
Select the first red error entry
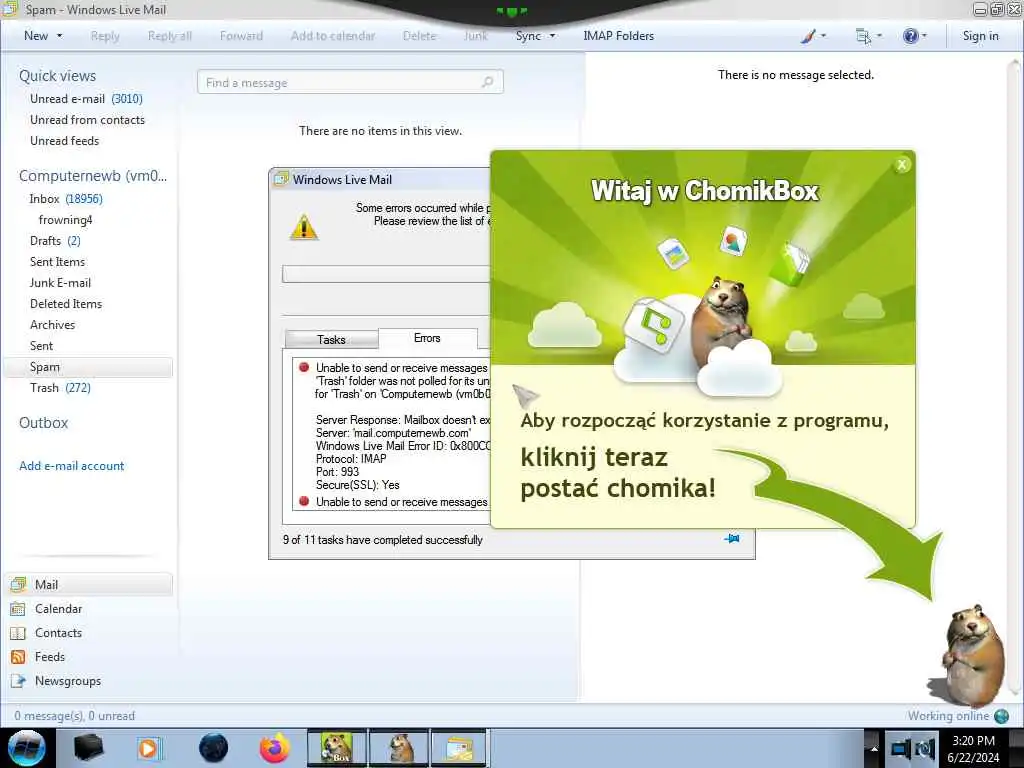[304, 367]
